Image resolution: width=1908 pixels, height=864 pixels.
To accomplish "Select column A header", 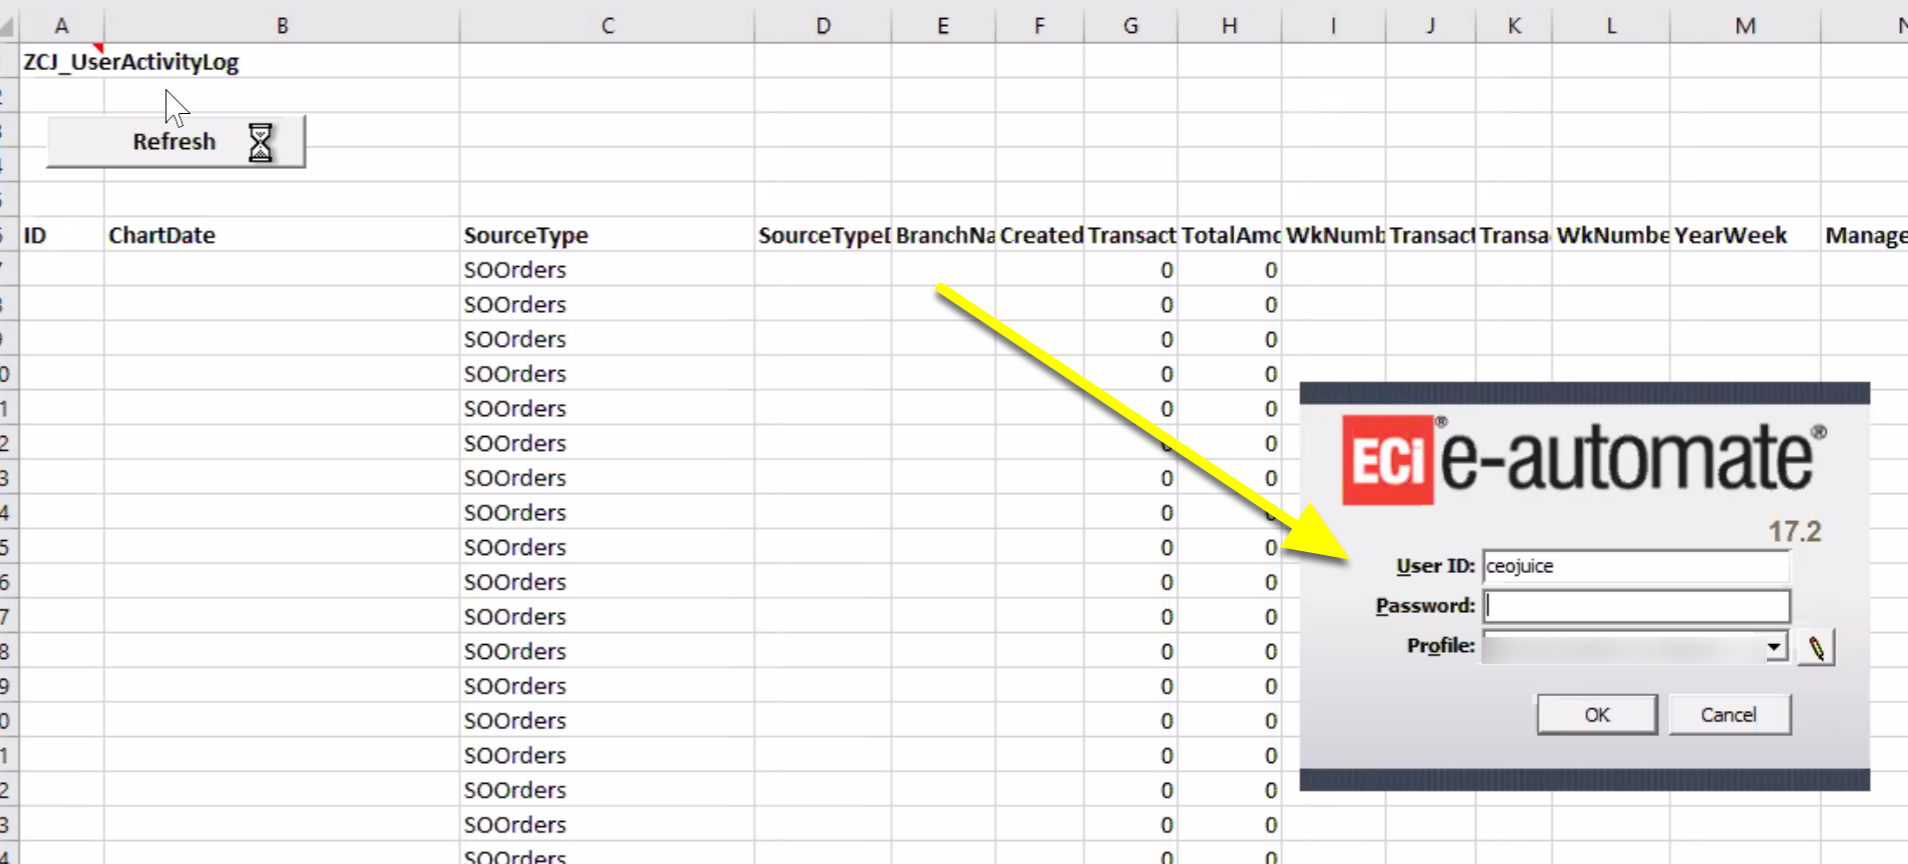I will click(62, 25).
